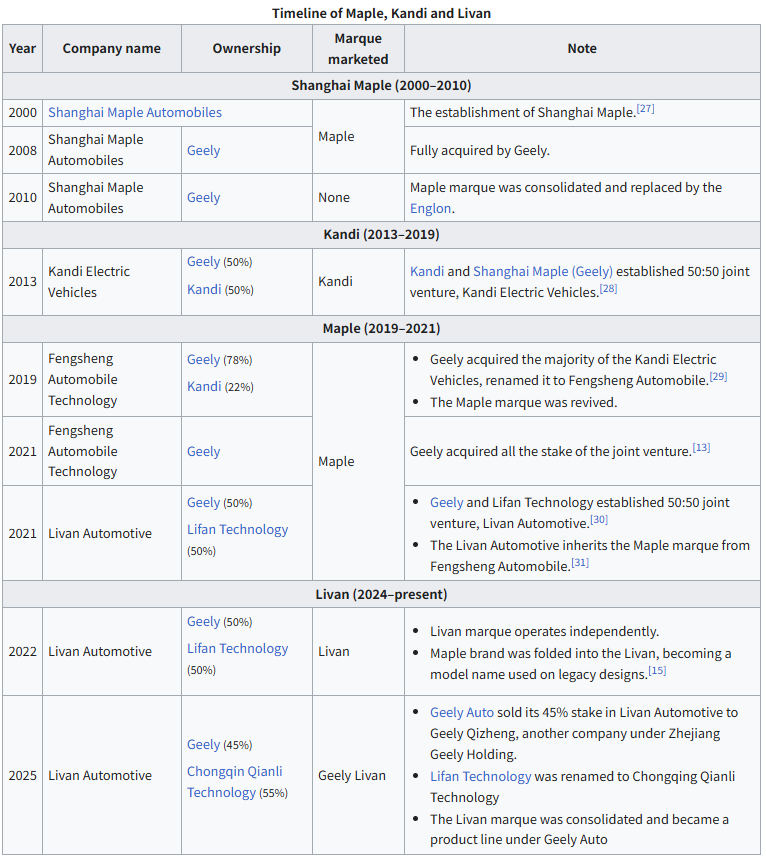Open Kandi link in the 2013 note
Viewport: 766px width, 861px height.
(x=427, y=271)
